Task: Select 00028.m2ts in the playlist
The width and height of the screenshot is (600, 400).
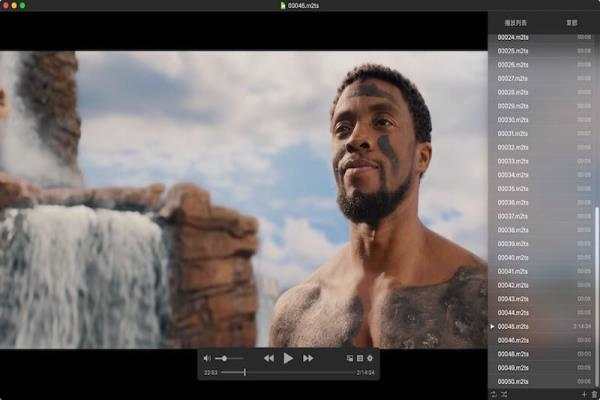Action: 541,92
